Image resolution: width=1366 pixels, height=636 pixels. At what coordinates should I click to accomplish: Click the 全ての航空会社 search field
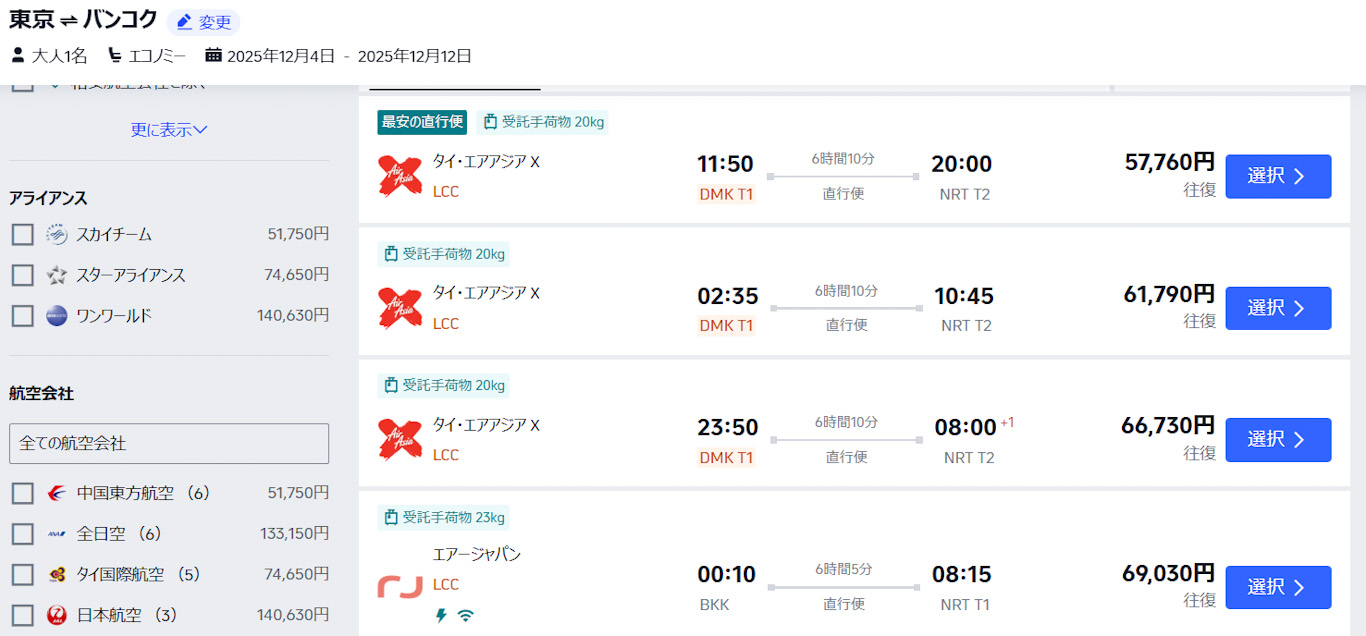click(169, 443)
